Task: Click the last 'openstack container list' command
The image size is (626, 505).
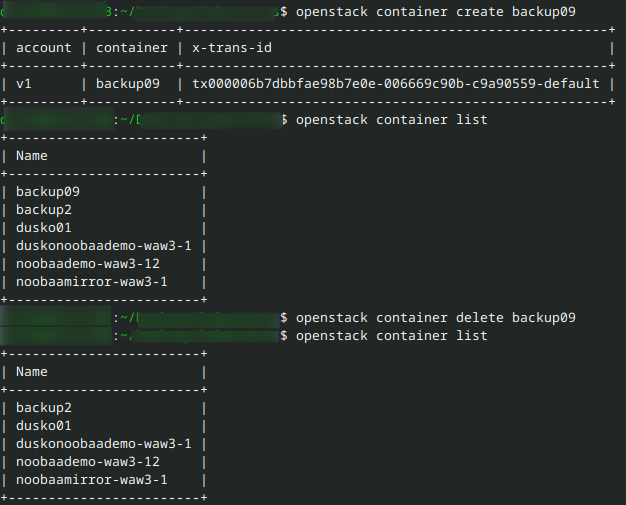Action: [x=392, y=336]
